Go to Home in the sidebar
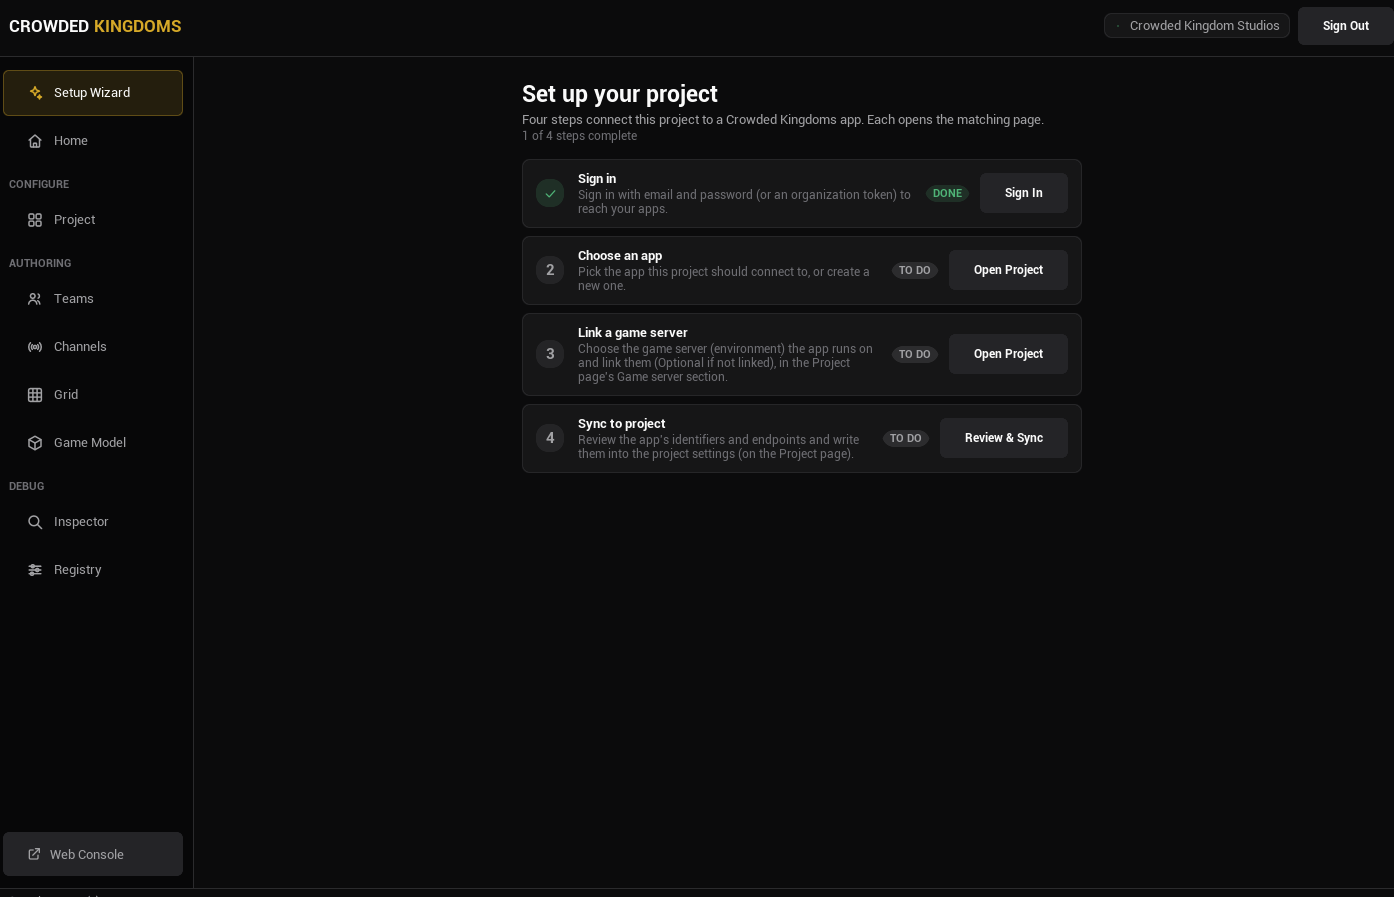The image size is (1394, 897). coord(93,141)
